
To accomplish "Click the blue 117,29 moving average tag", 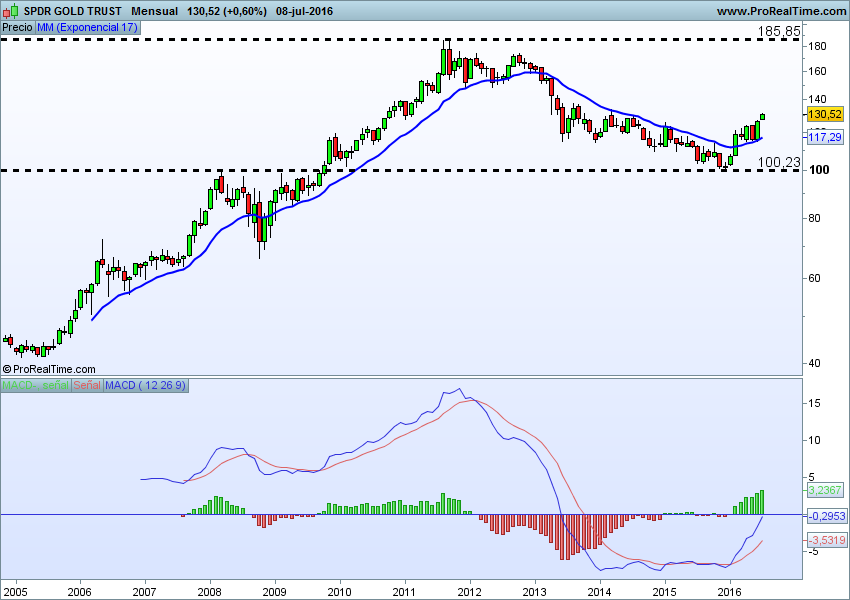I will pyautogui.click(x=825, y=137).
